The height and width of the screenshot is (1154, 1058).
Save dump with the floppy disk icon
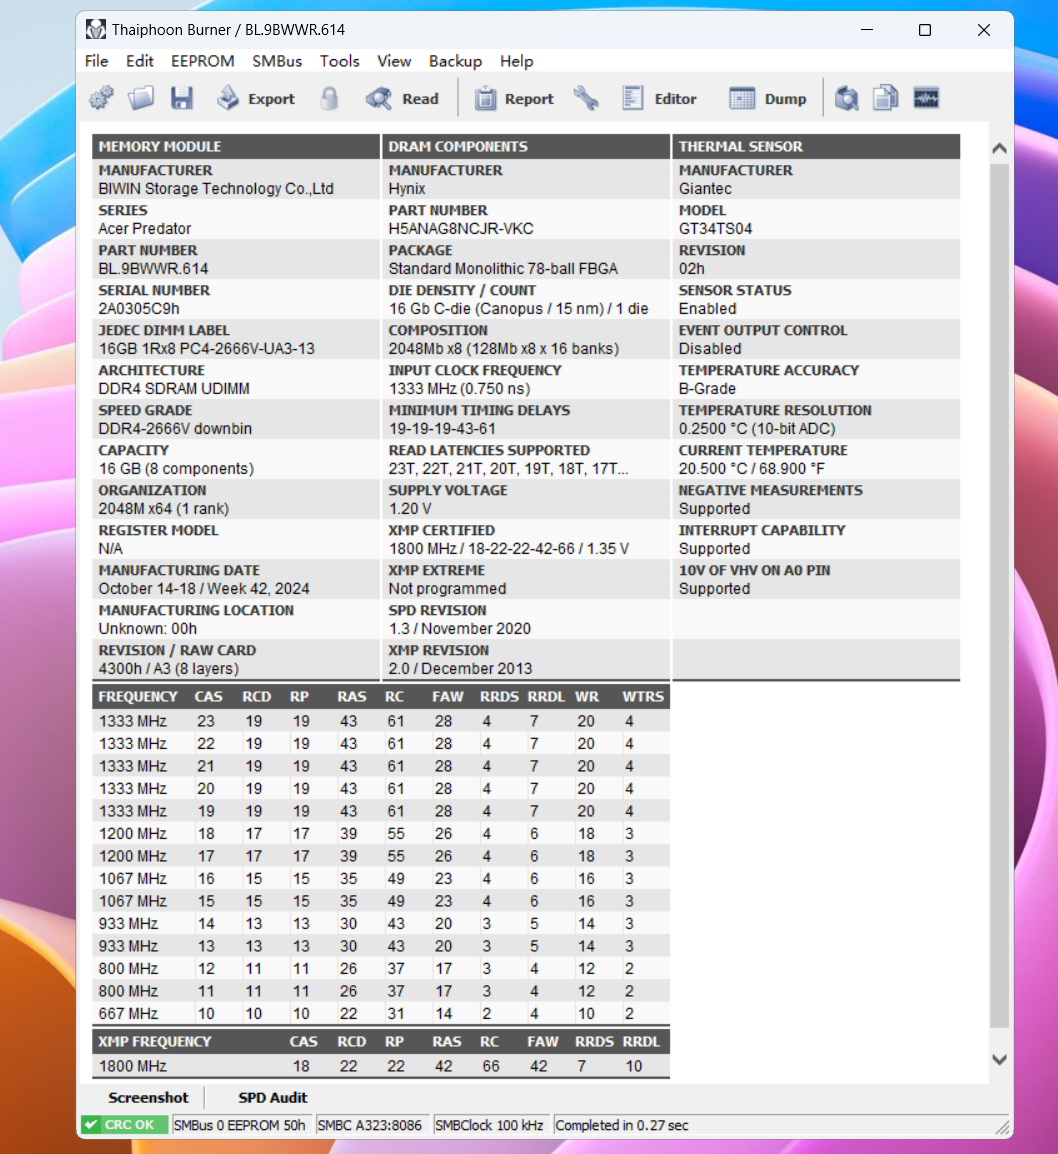[182, 98]
